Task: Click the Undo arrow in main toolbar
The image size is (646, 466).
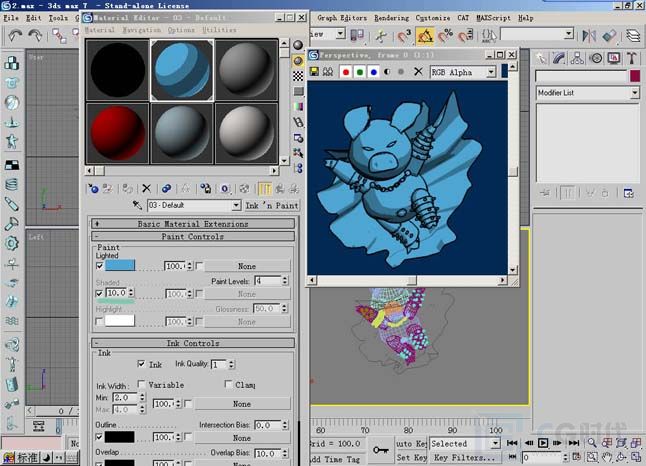Action: point(15,35)
